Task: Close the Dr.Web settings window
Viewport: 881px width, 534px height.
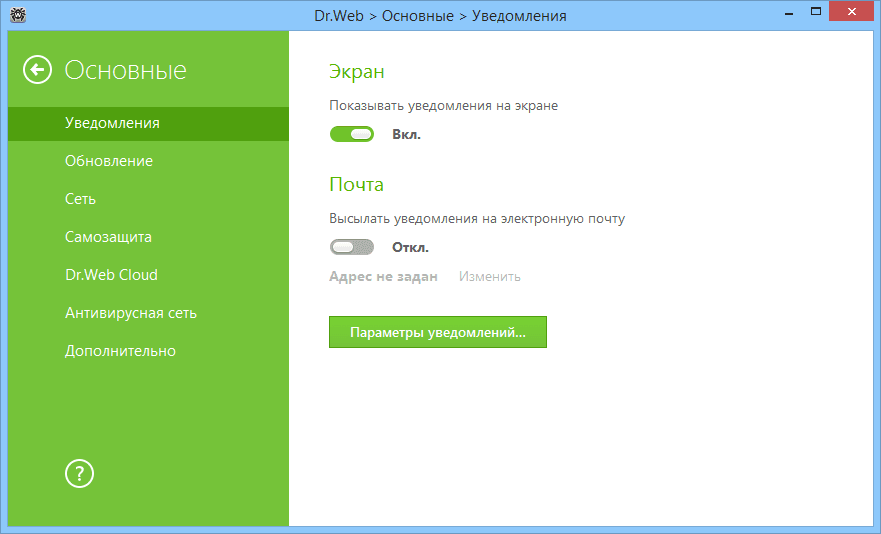Action: 852,12
